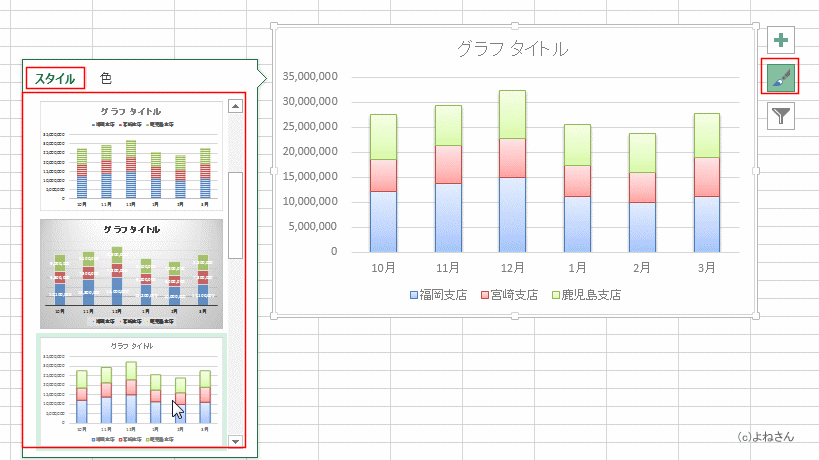This screenshot has height=460, width=819.
Task: Click the 鹿児島支店 legend entry
Action: pyautogui.click(x=586, y=295)
